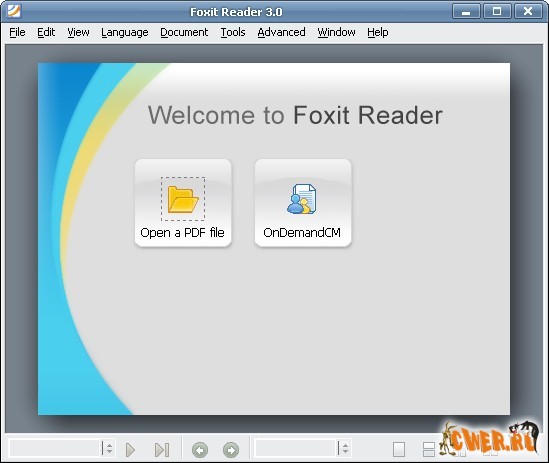Click inside the page number field

point(55,448)
